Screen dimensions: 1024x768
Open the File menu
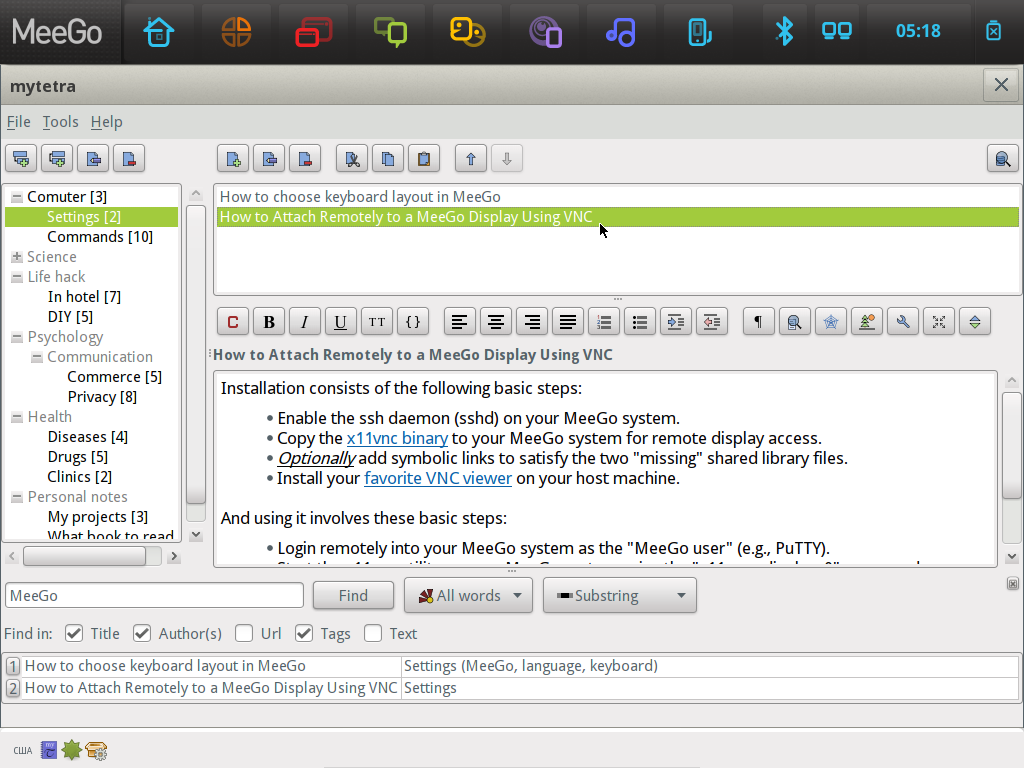point(19,122)
